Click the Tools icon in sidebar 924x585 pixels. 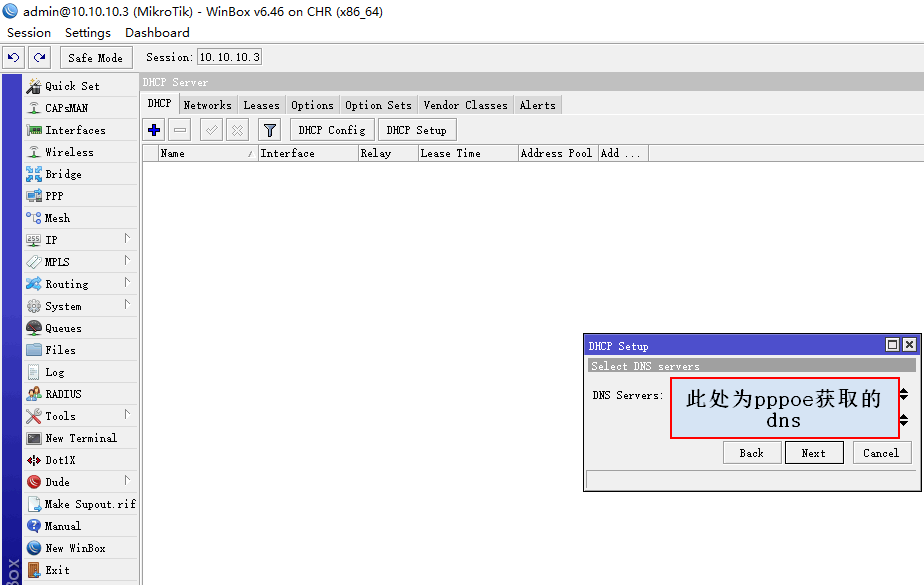34,416
